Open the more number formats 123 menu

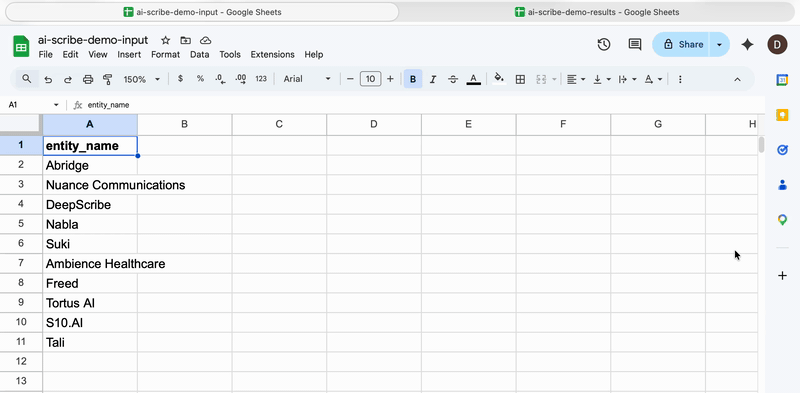[x=261, y=79]
